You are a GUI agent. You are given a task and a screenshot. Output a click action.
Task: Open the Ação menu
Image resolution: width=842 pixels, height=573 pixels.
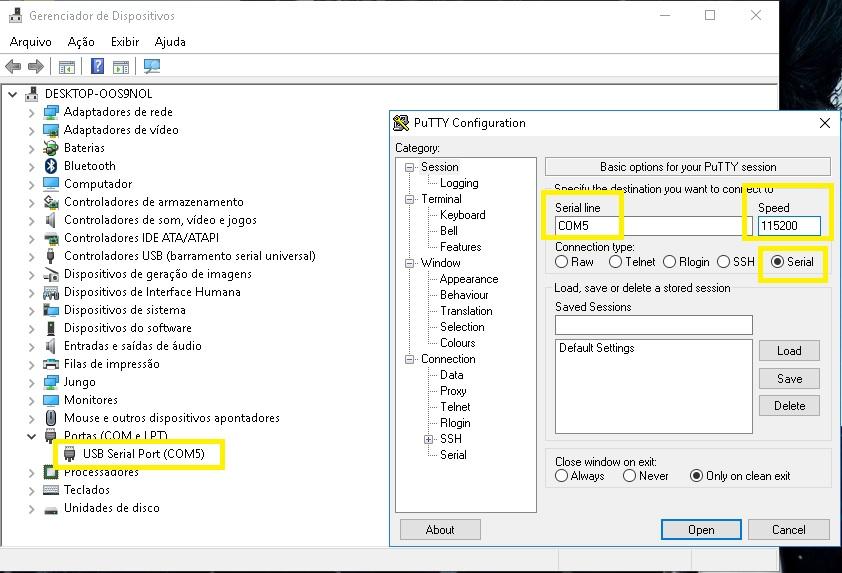(x=81, y=42)
